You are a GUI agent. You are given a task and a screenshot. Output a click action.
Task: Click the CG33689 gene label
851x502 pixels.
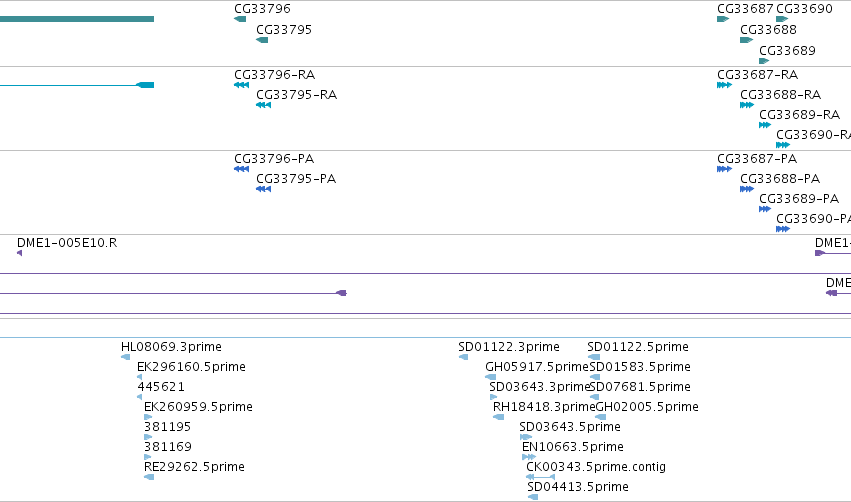[787, 50]
